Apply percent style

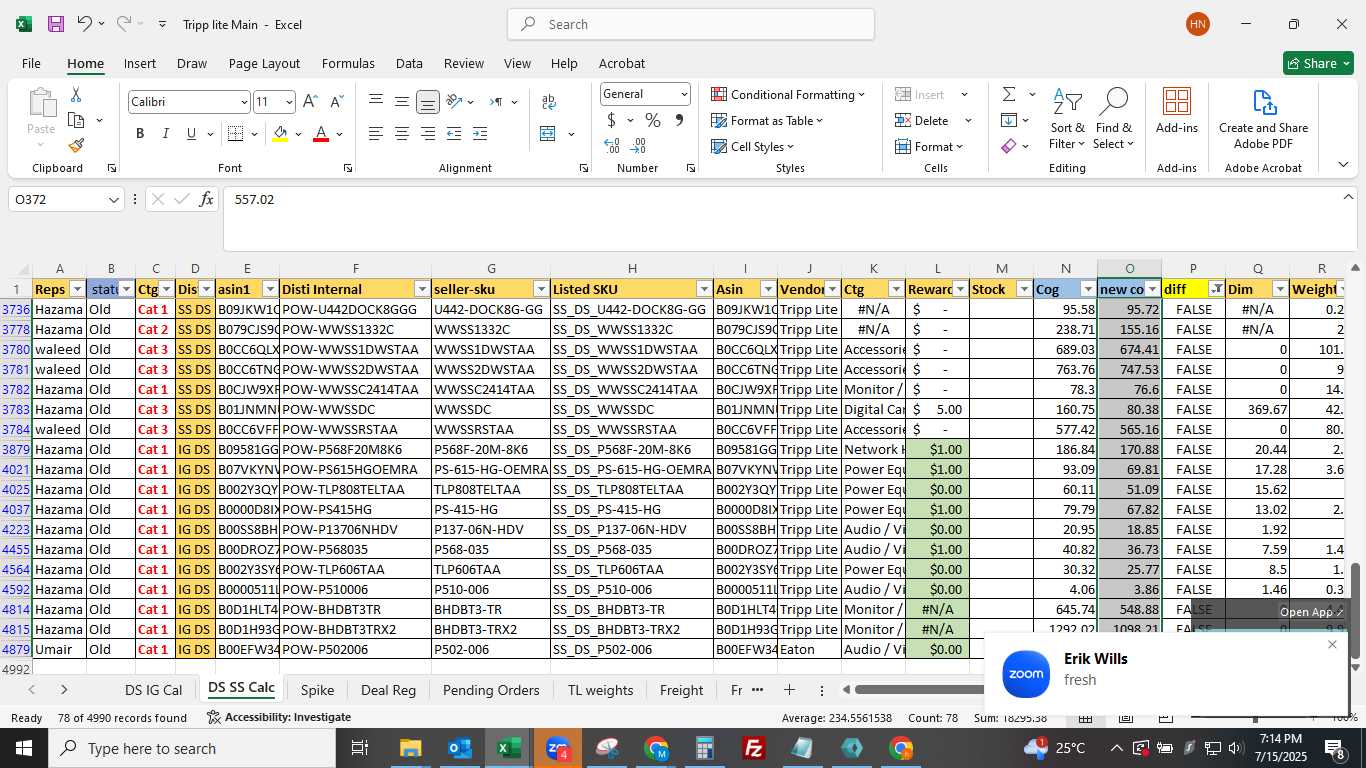coord(653,120)
